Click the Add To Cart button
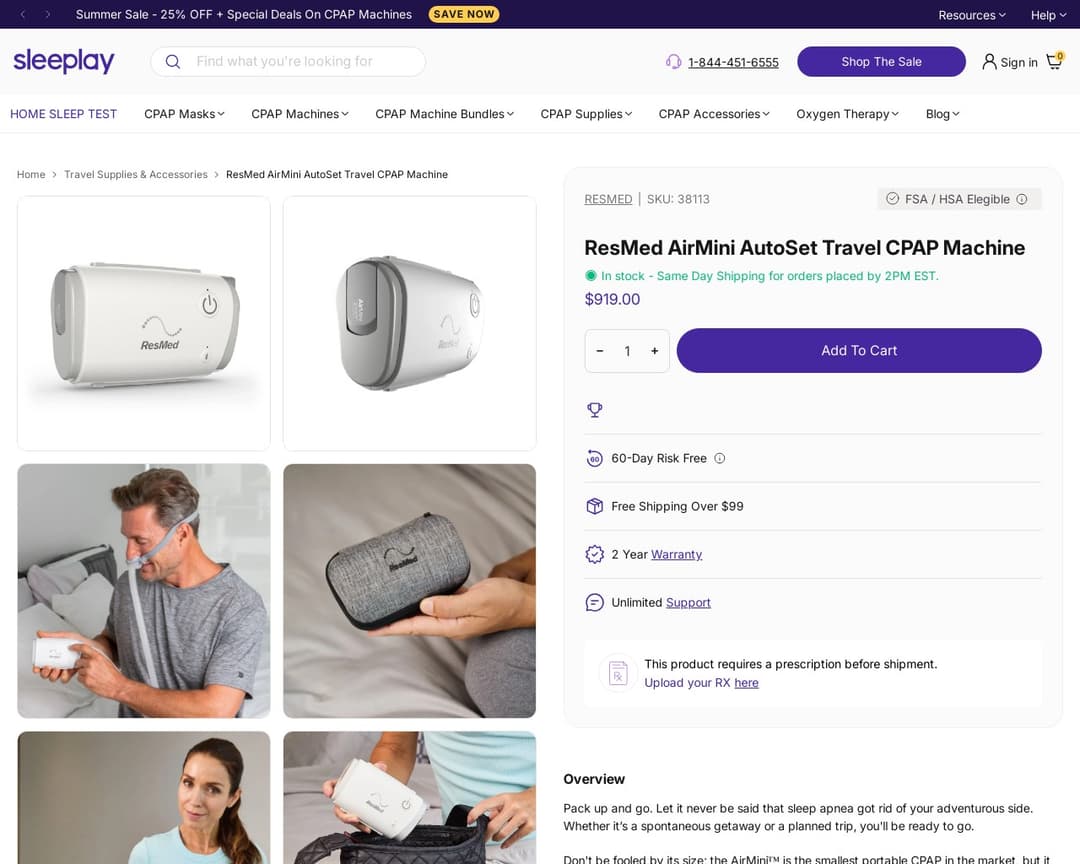1080x864 pixels. pos(858,350)
